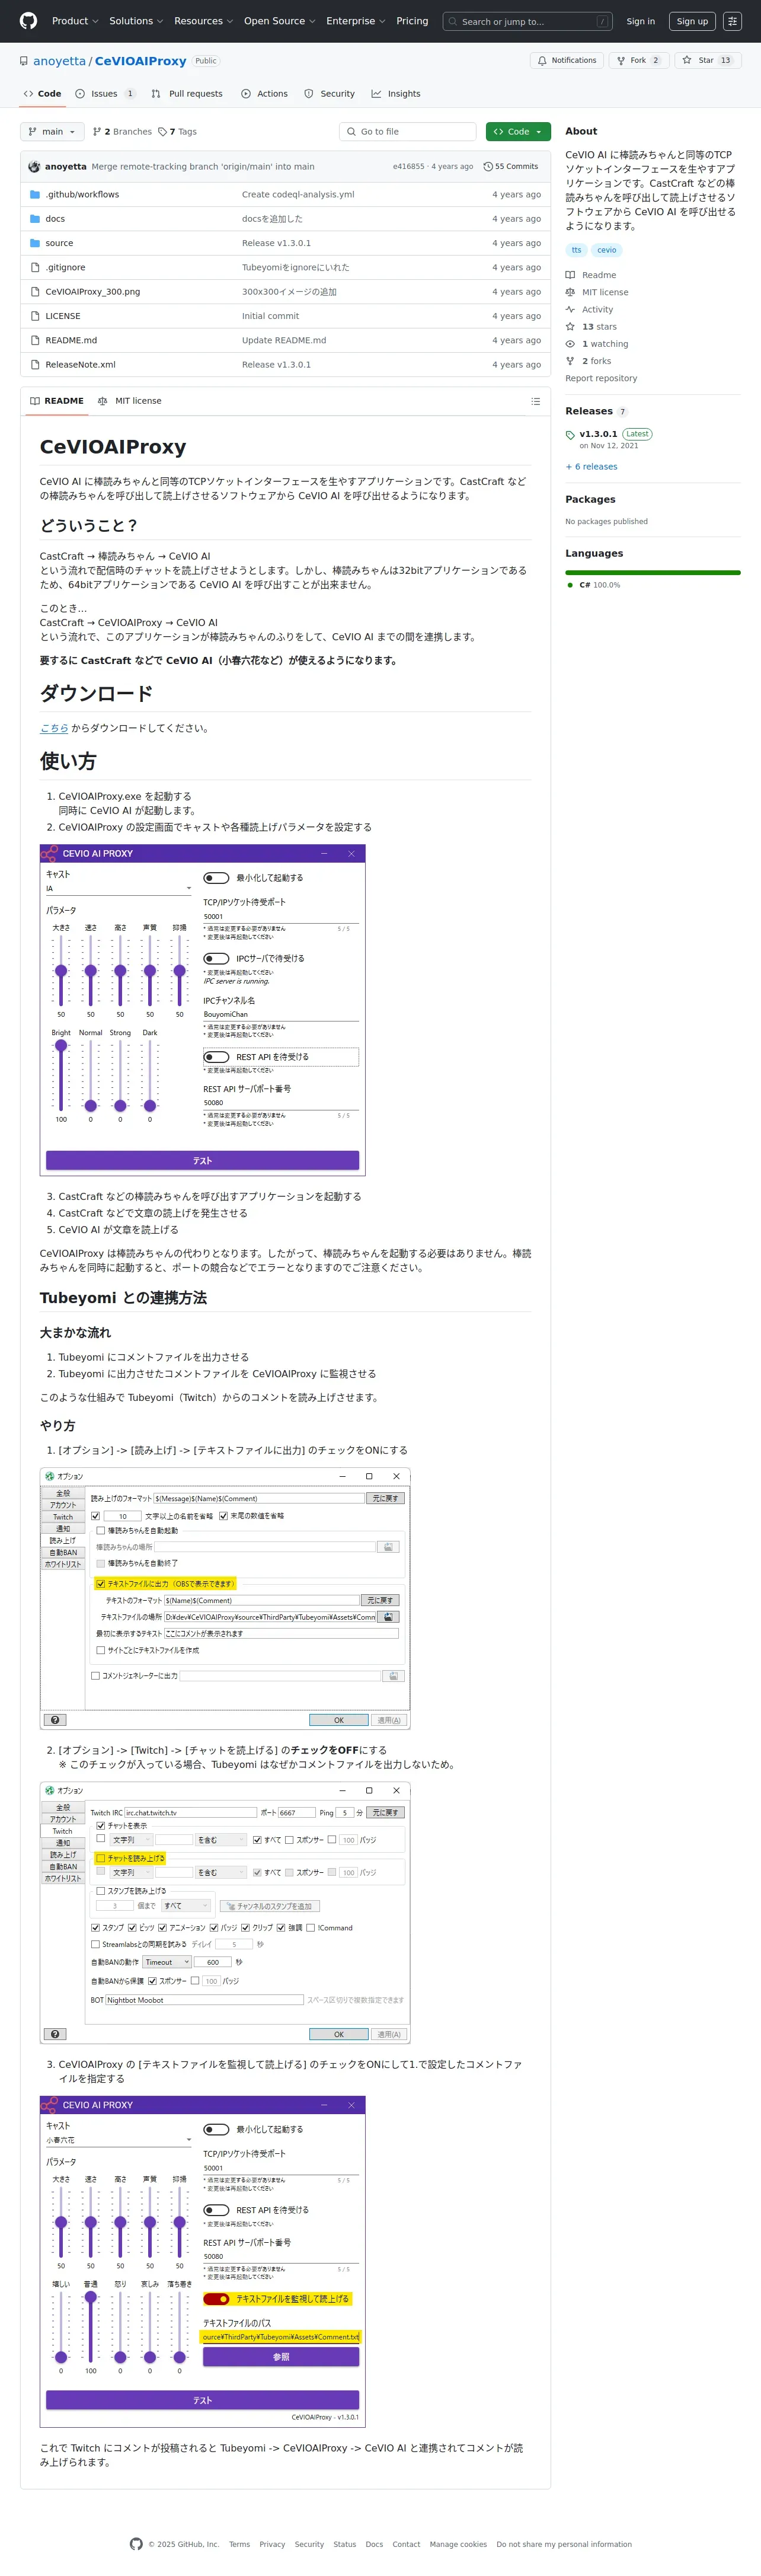Open the README outline menu icon
Image resolution: width=761 pixels, height=2576 pixels.
click(x=535, y=401)
